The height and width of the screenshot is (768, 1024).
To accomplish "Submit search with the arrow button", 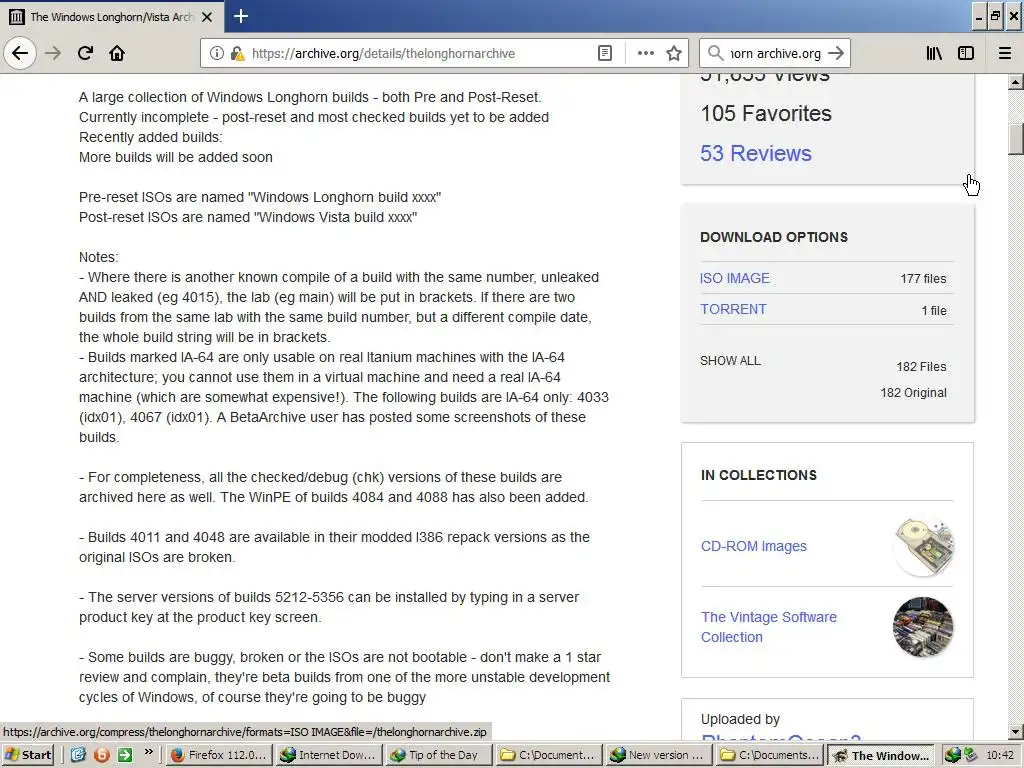I will [836, 53].
